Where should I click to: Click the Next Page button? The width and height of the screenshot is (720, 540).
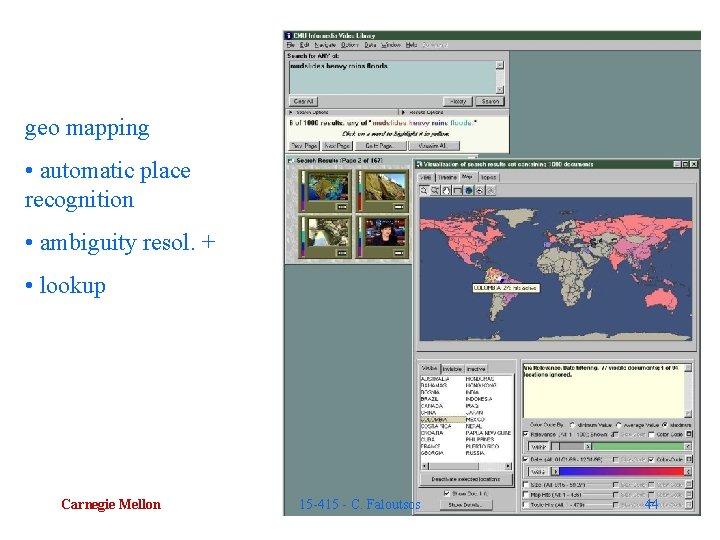coord(337,146)
